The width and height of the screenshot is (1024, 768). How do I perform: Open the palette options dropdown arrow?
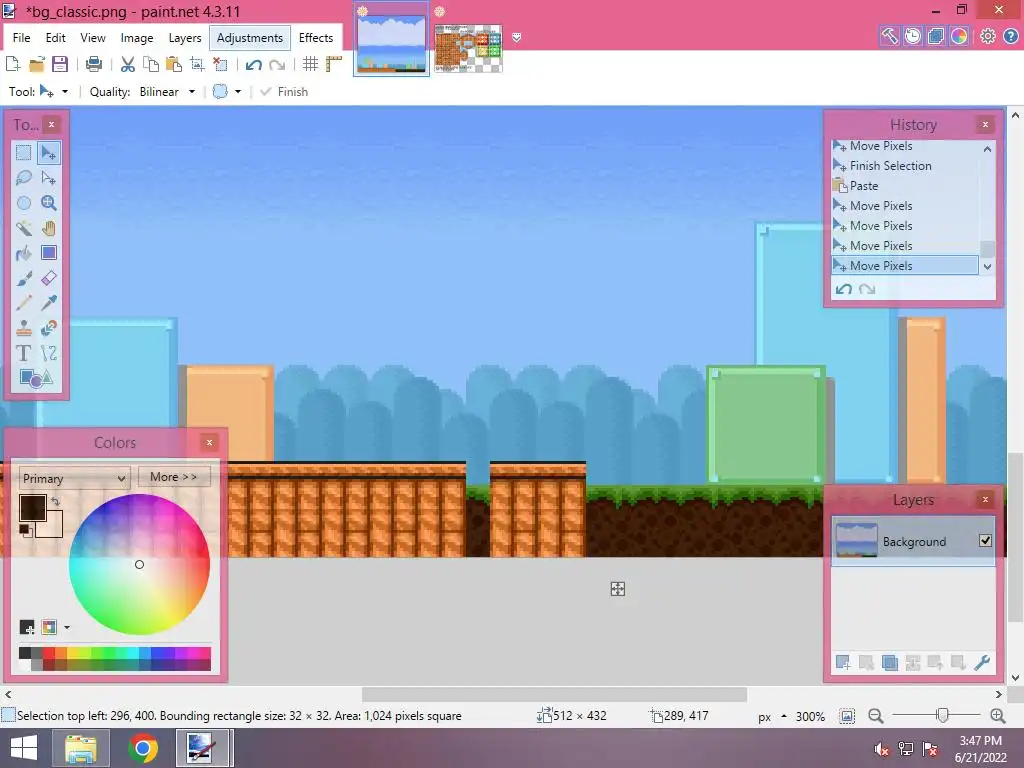click(x=67, y=628)
